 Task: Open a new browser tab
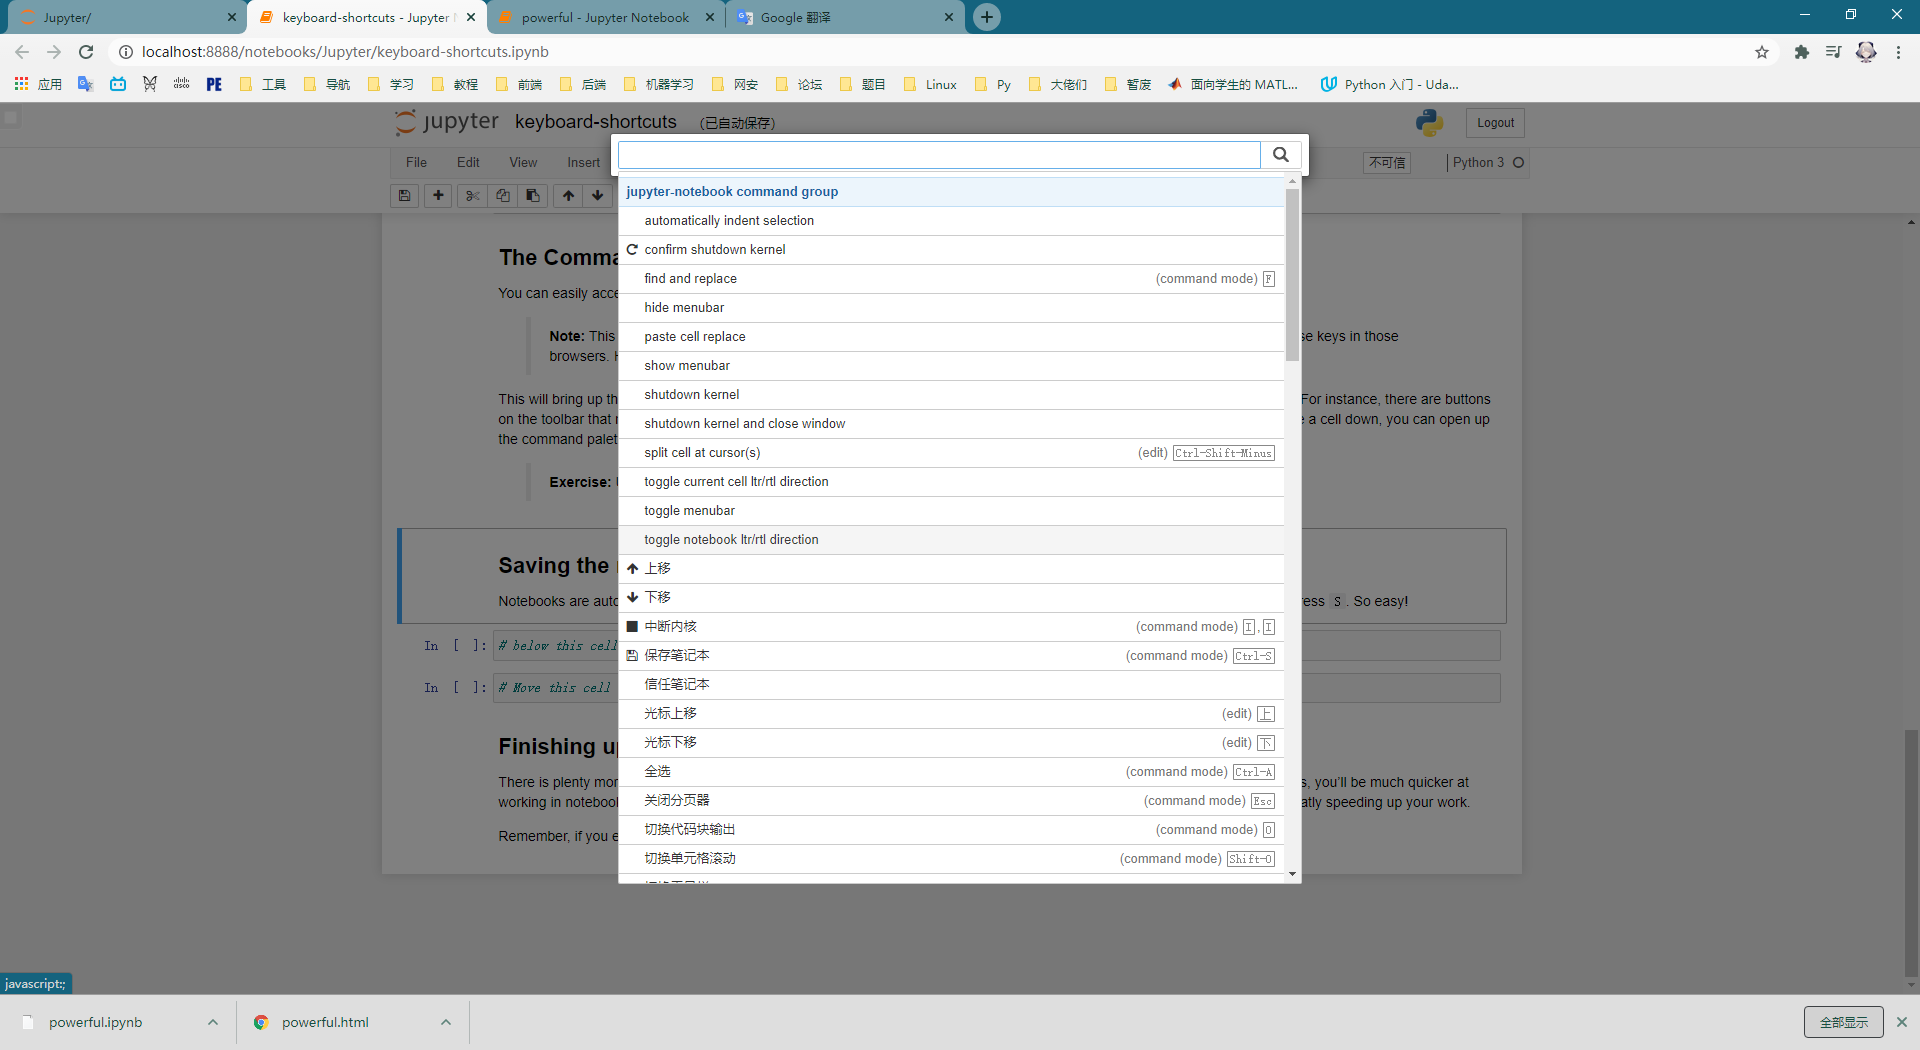coord(987,17)
